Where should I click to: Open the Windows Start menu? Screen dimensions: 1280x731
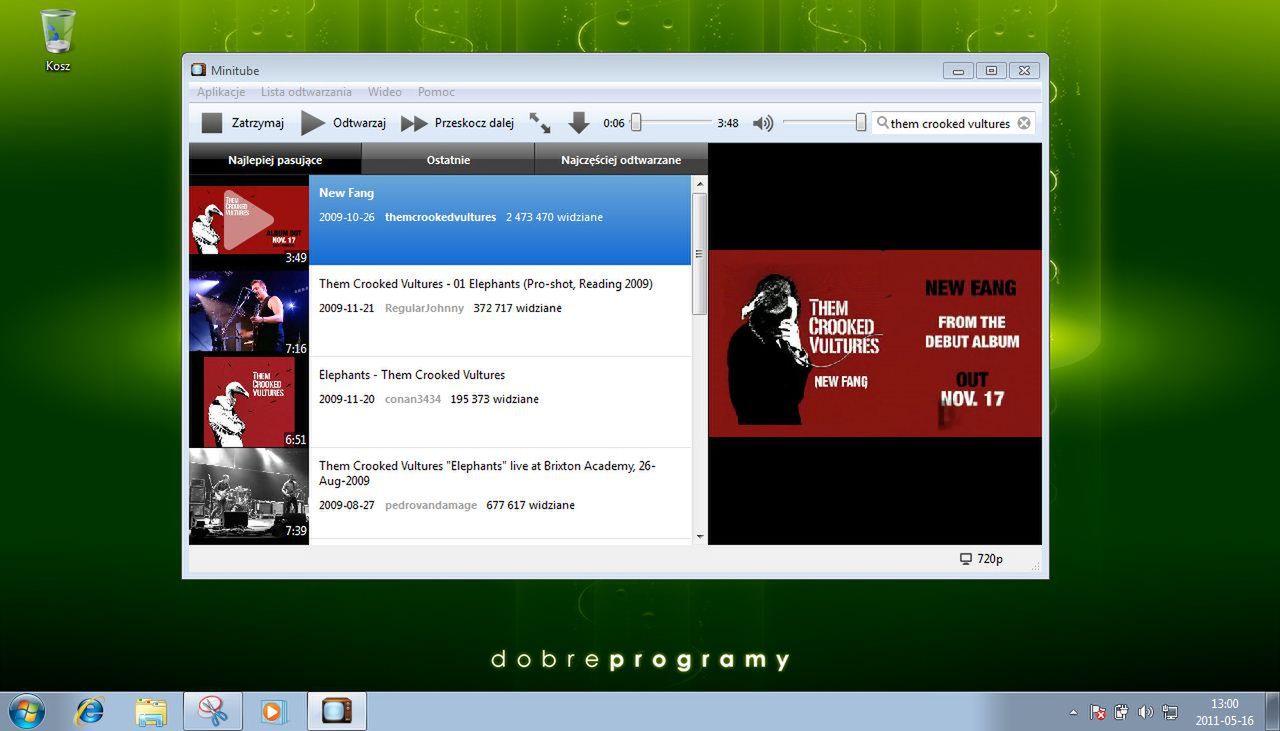pos(27,711)
